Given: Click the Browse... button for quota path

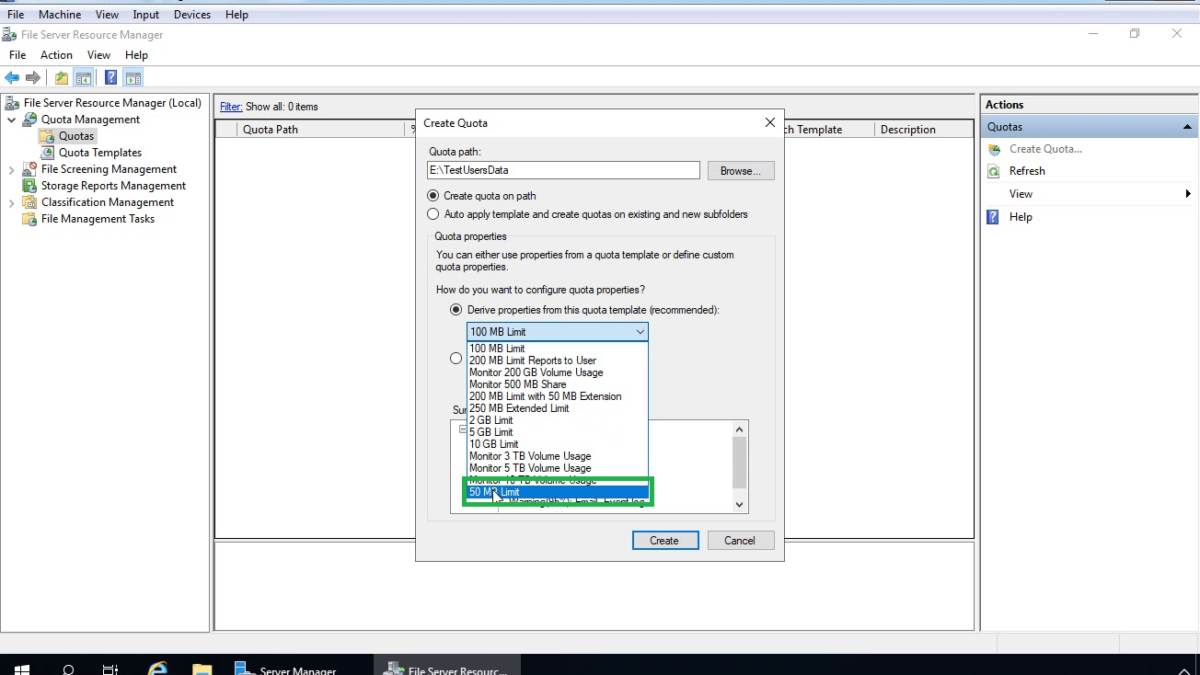Looking at the screenshot, I should (x=741, y=171).
